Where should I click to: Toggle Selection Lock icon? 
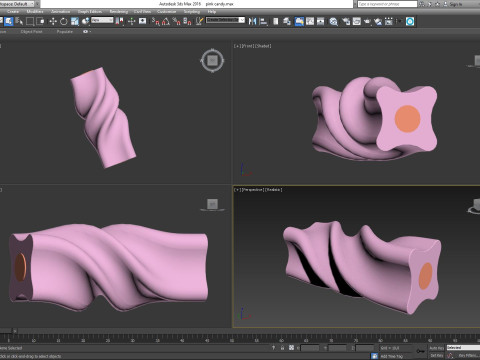[x=282, y=348]
